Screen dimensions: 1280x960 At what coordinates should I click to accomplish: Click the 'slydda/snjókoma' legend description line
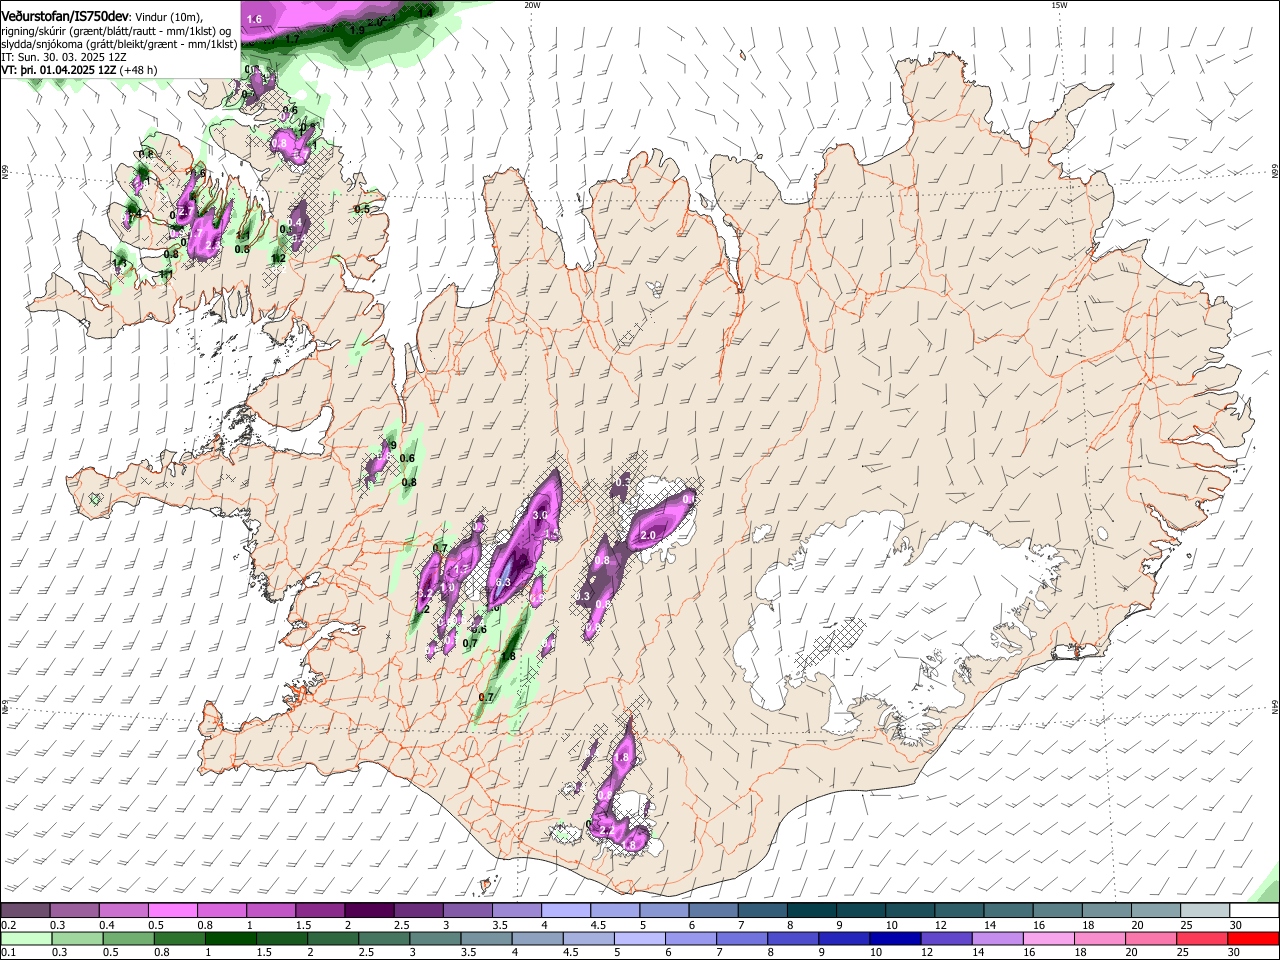(120, 44)
